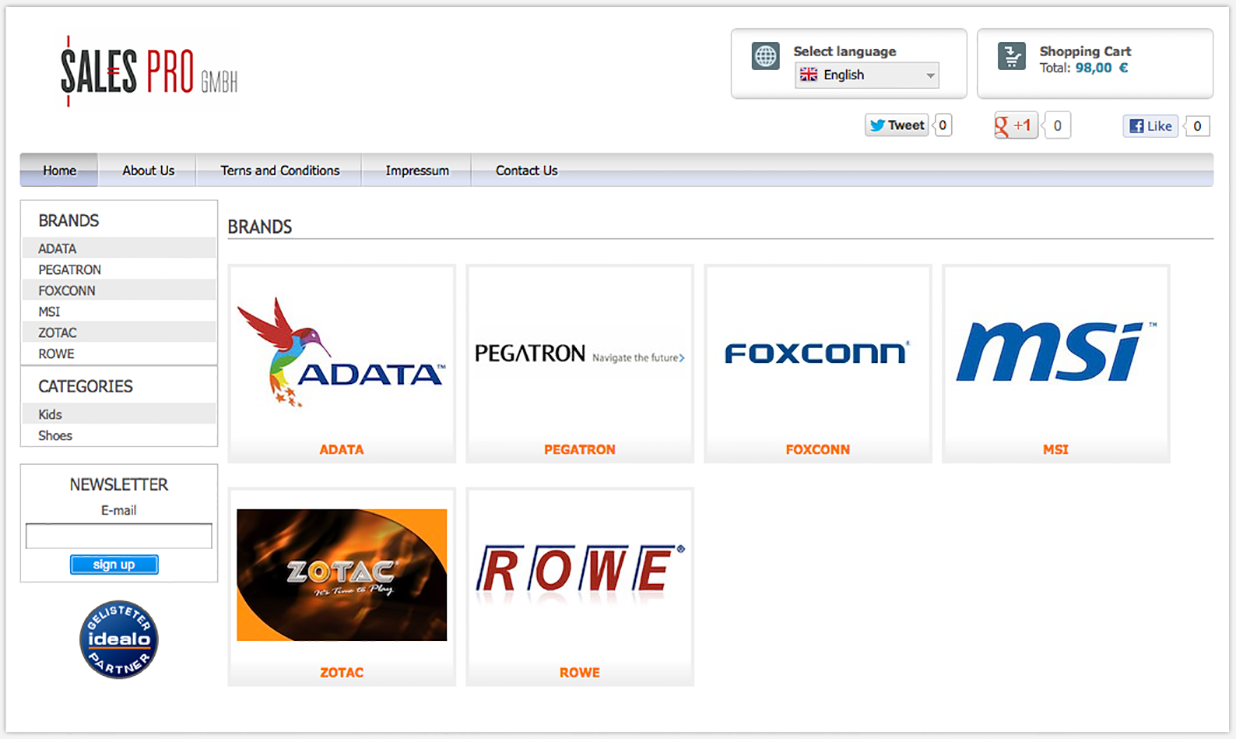
Task: Click the orange ADATA caption link
Action: 342,450
